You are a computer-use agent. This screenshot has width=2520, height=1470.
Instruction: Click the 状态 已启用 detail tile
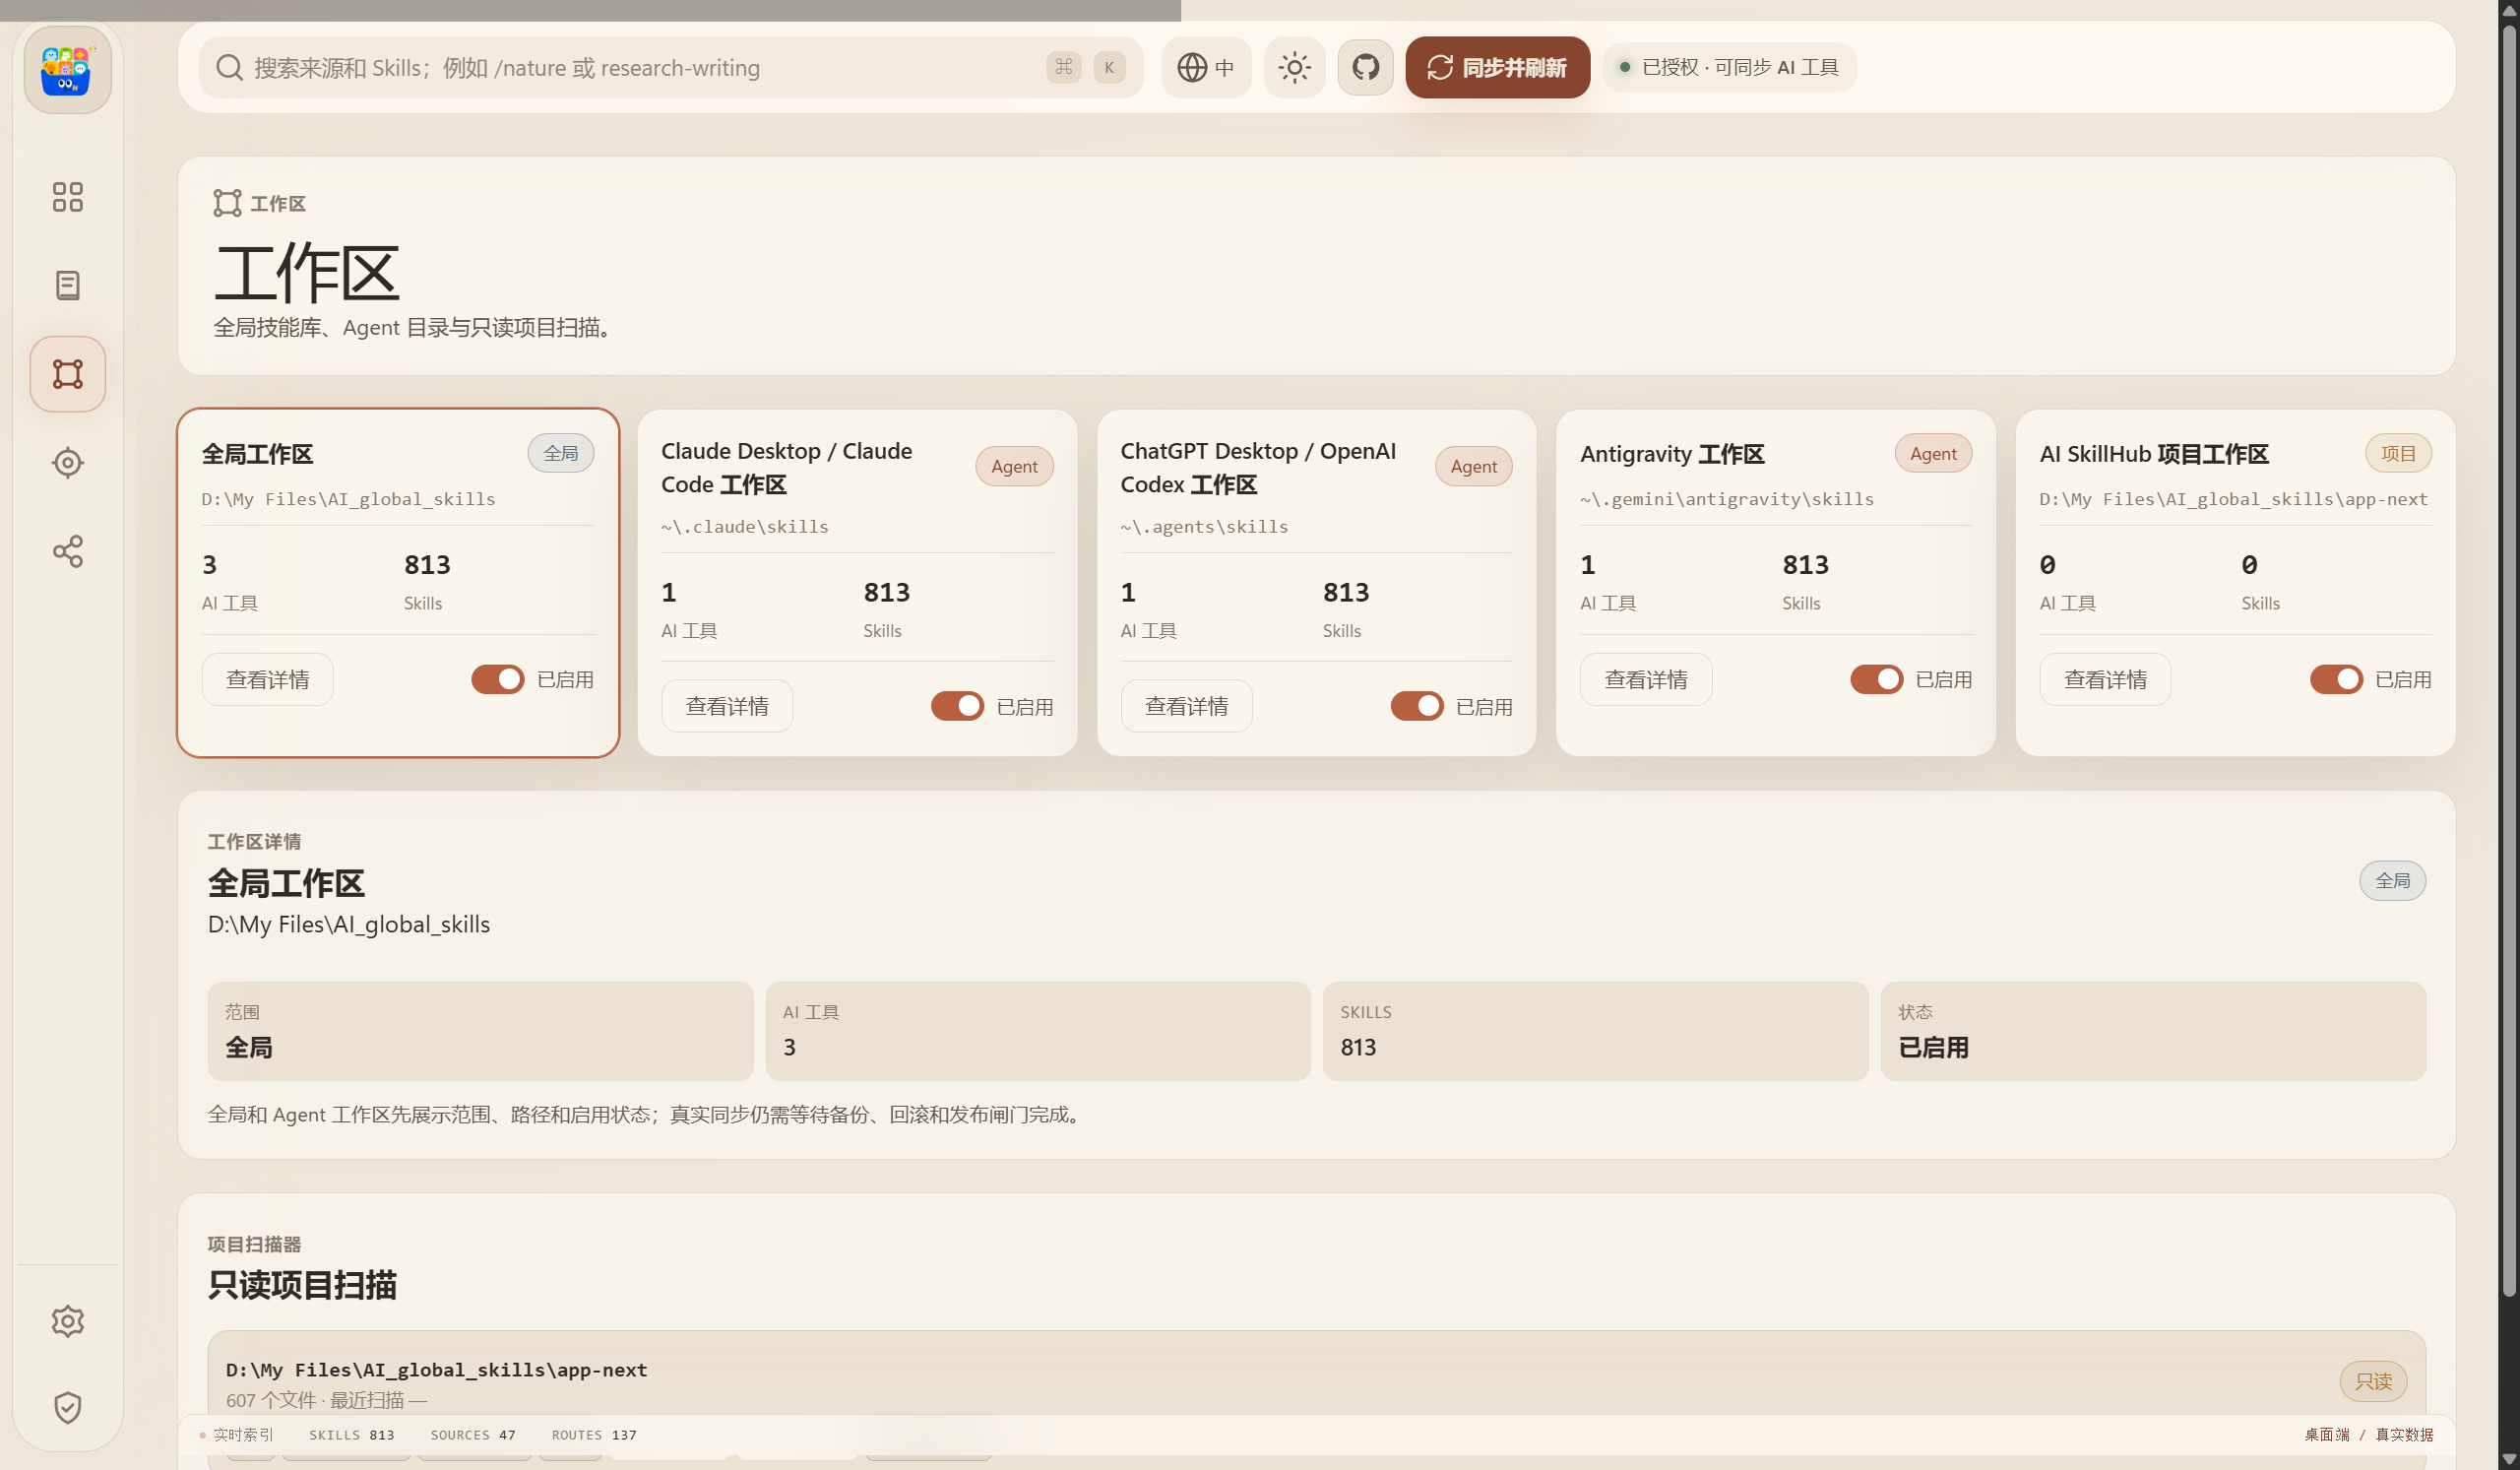pos(2154,1031)
